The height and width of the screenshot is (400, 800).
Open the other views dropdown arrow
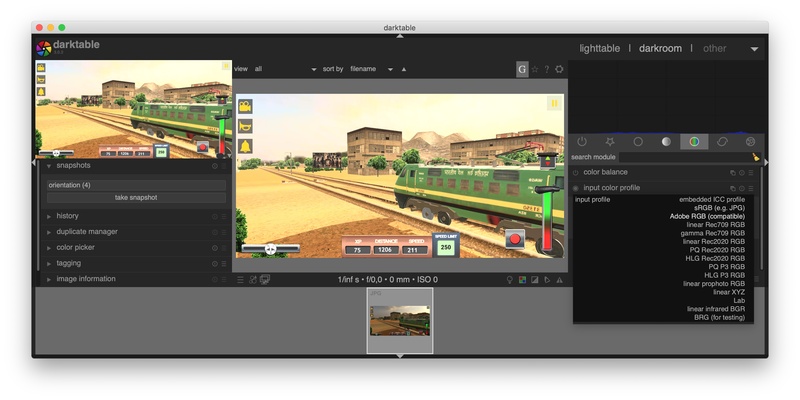pyautogui.click(x=754, y=49)
